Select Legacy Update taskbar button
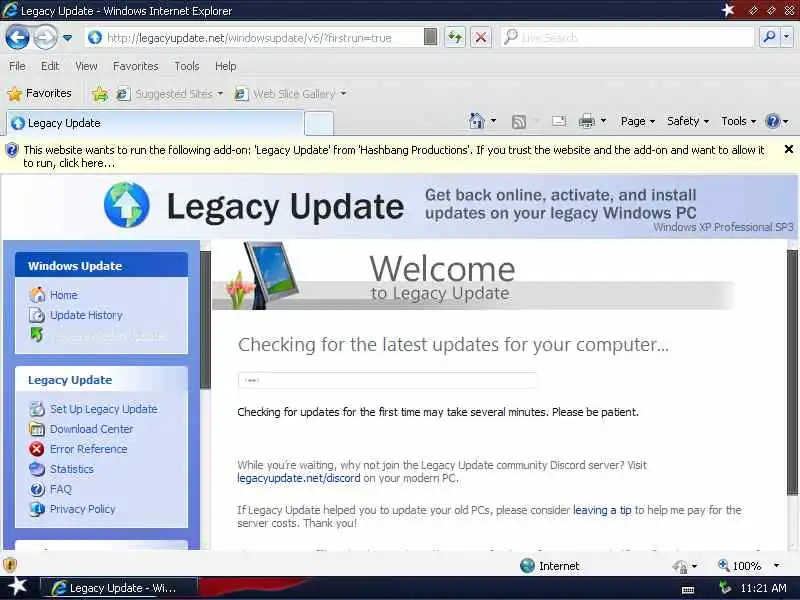The image size is (800, 600). [x=118, y=588]
